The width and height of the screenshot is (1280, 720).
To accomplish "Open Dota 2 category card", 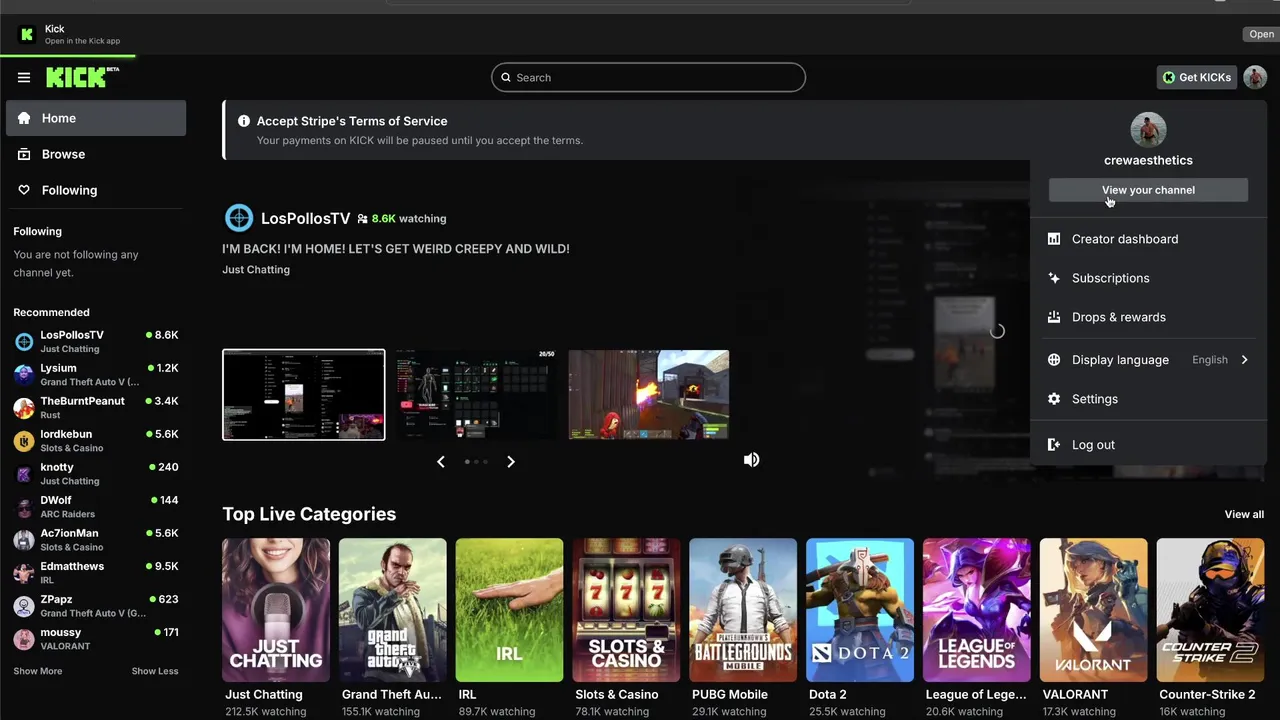I will coord(860,610).
